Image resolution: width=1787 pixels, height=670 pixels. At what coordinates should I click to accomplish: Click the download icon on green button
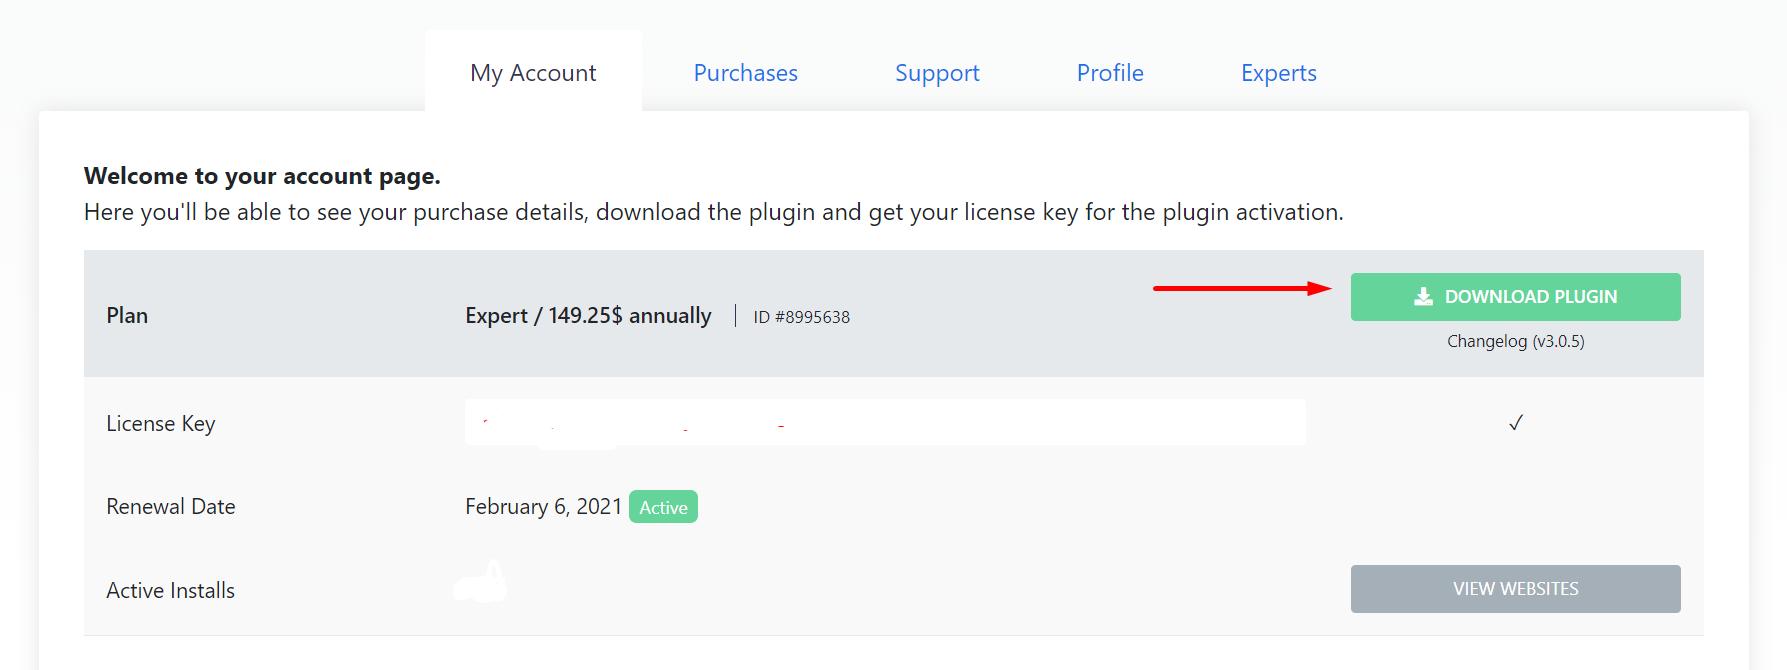[x=1423, y=297]
